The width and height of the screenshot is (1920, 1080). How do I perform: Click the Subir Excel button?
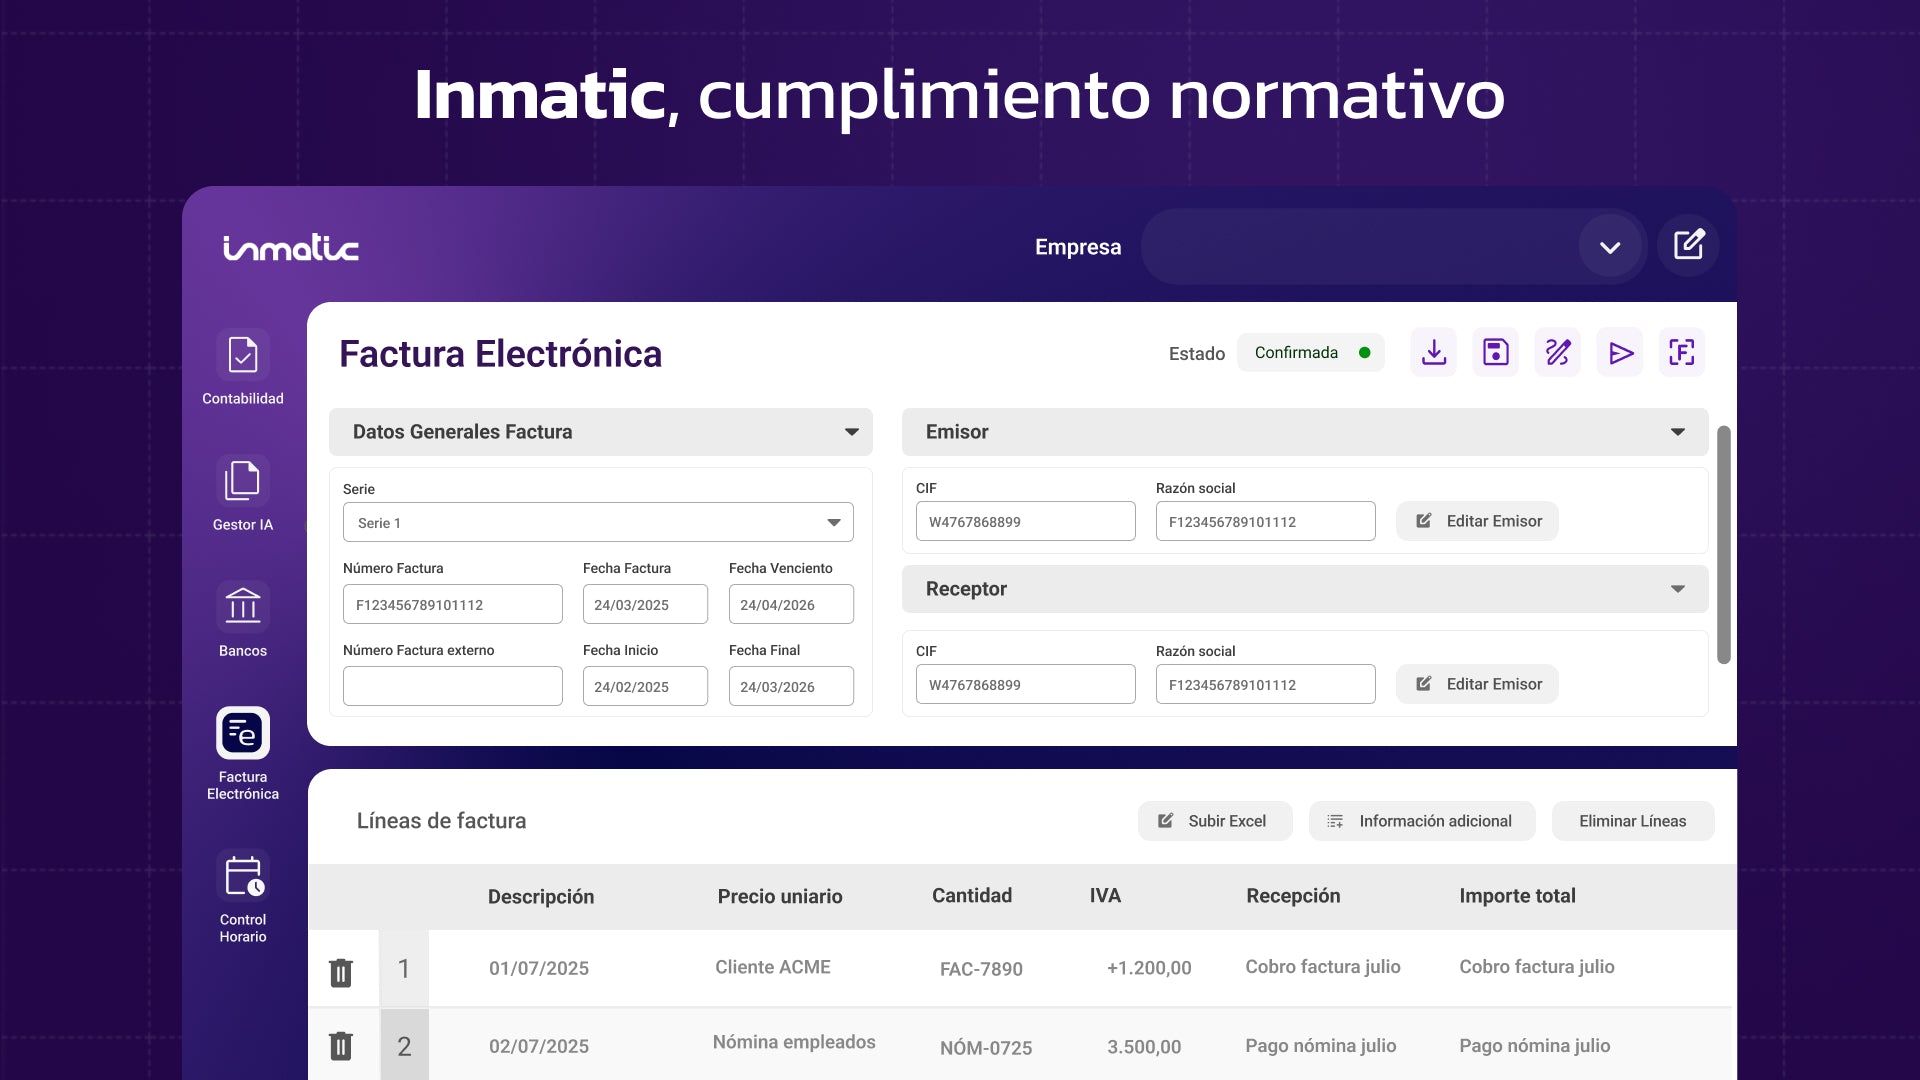pyautogui.click(x=1214, y=820)
